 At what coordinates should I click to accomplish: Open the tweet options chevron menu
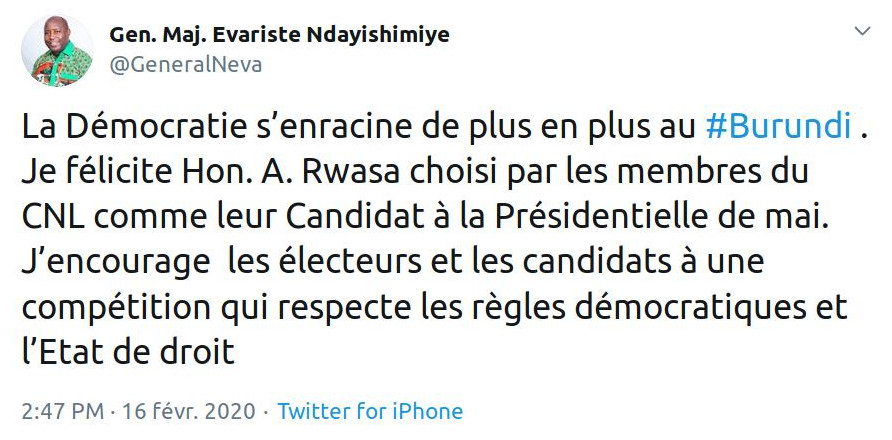point(859,33)
